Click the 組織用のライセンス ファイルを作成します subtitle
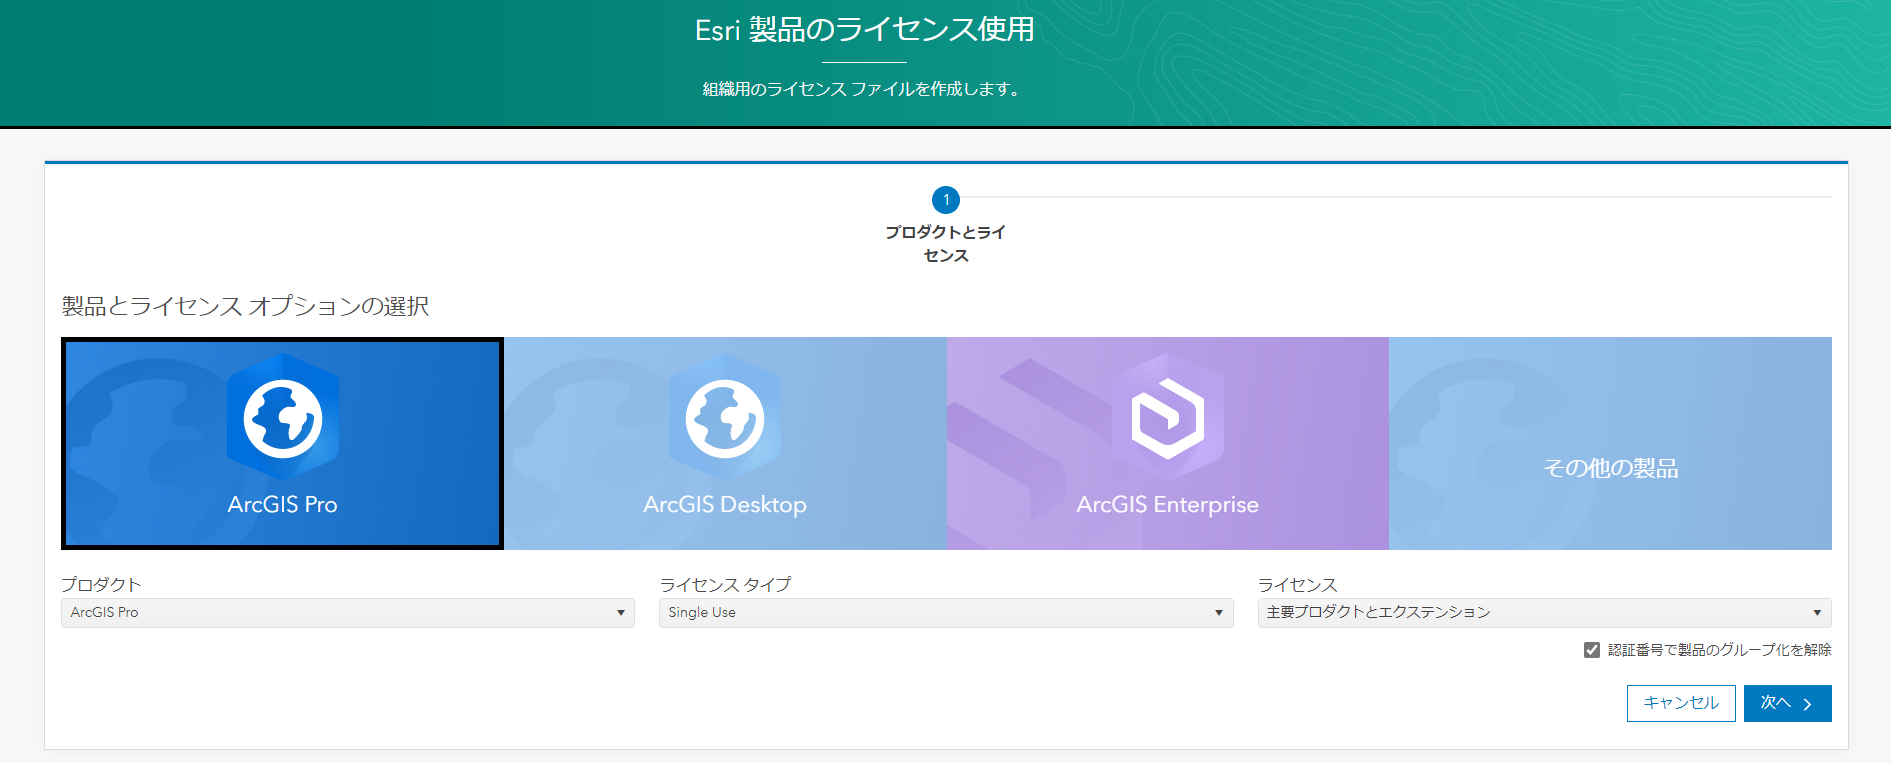 862,89
